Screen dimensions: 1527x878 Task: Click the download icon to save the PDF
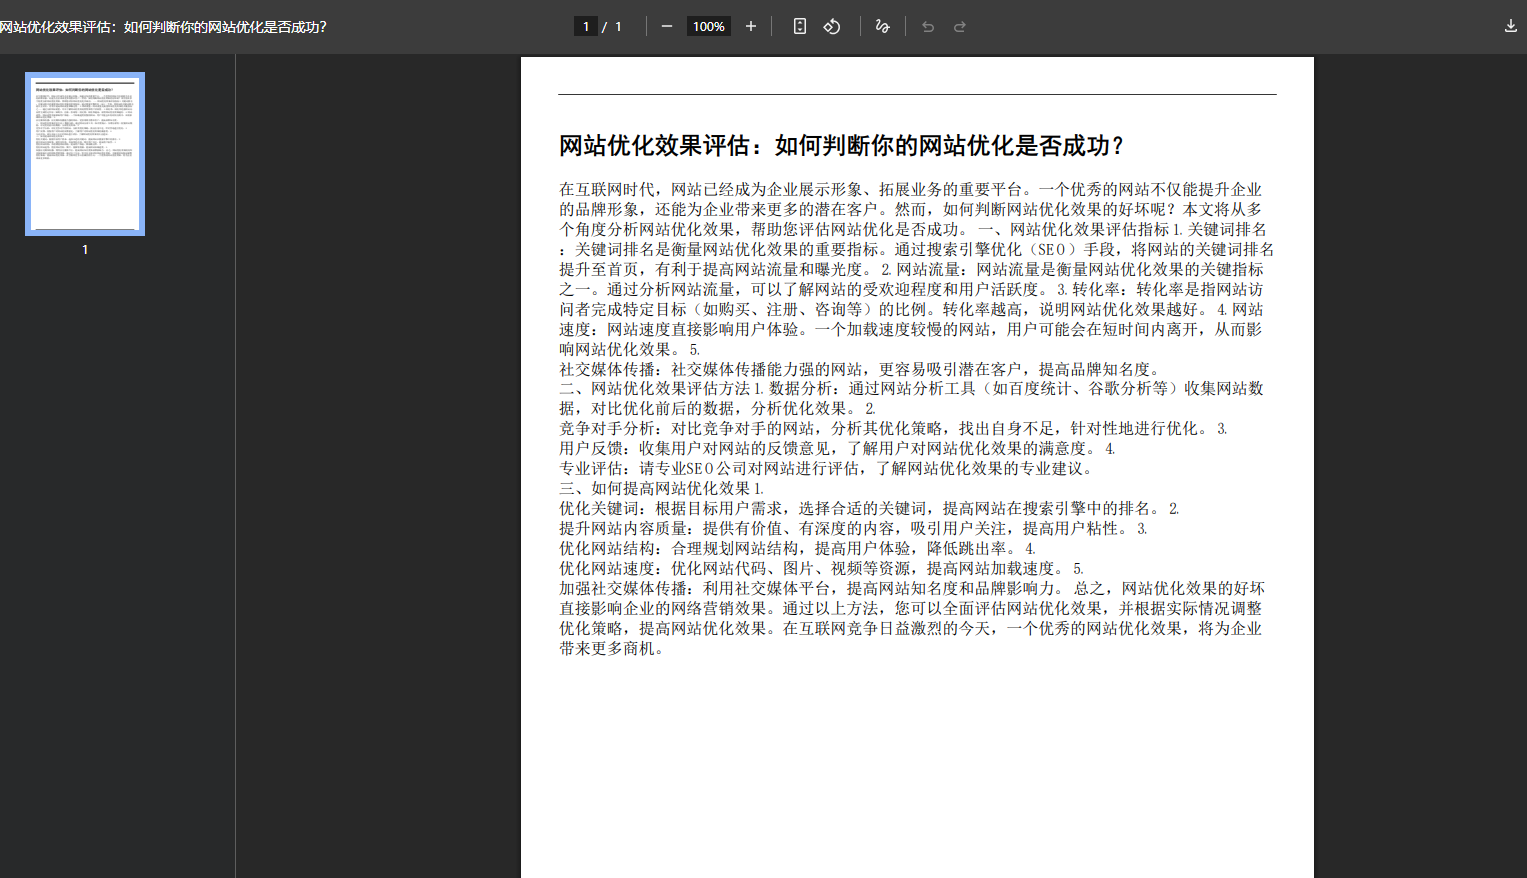pyautogui.click(x=1510, y=26)
